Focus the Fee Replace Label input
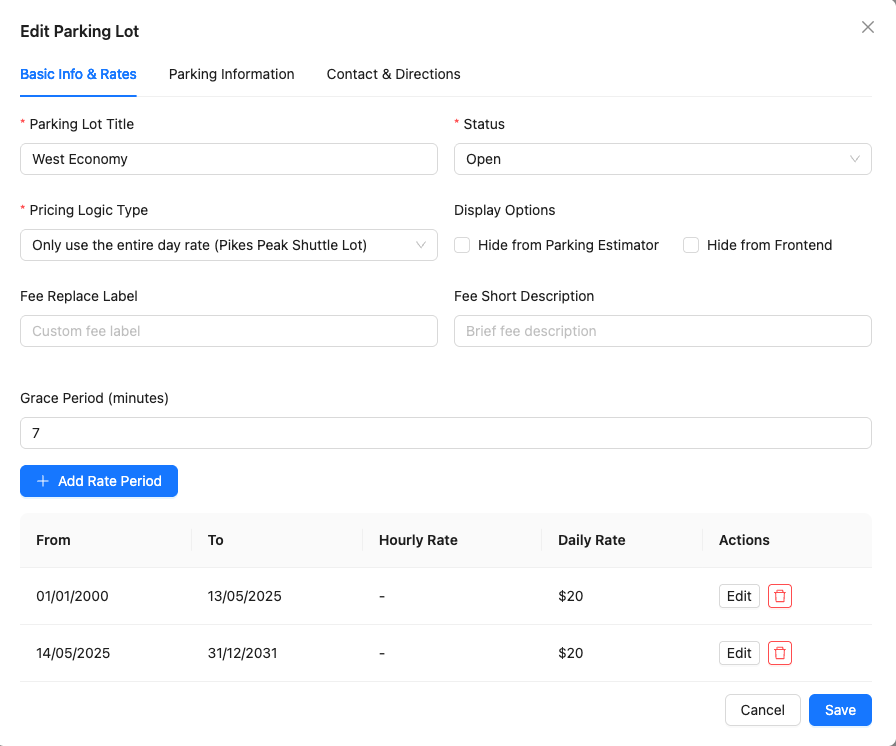The width and height of the screenshot is (896, 746). pyautogui.click(x=228, y=331)
